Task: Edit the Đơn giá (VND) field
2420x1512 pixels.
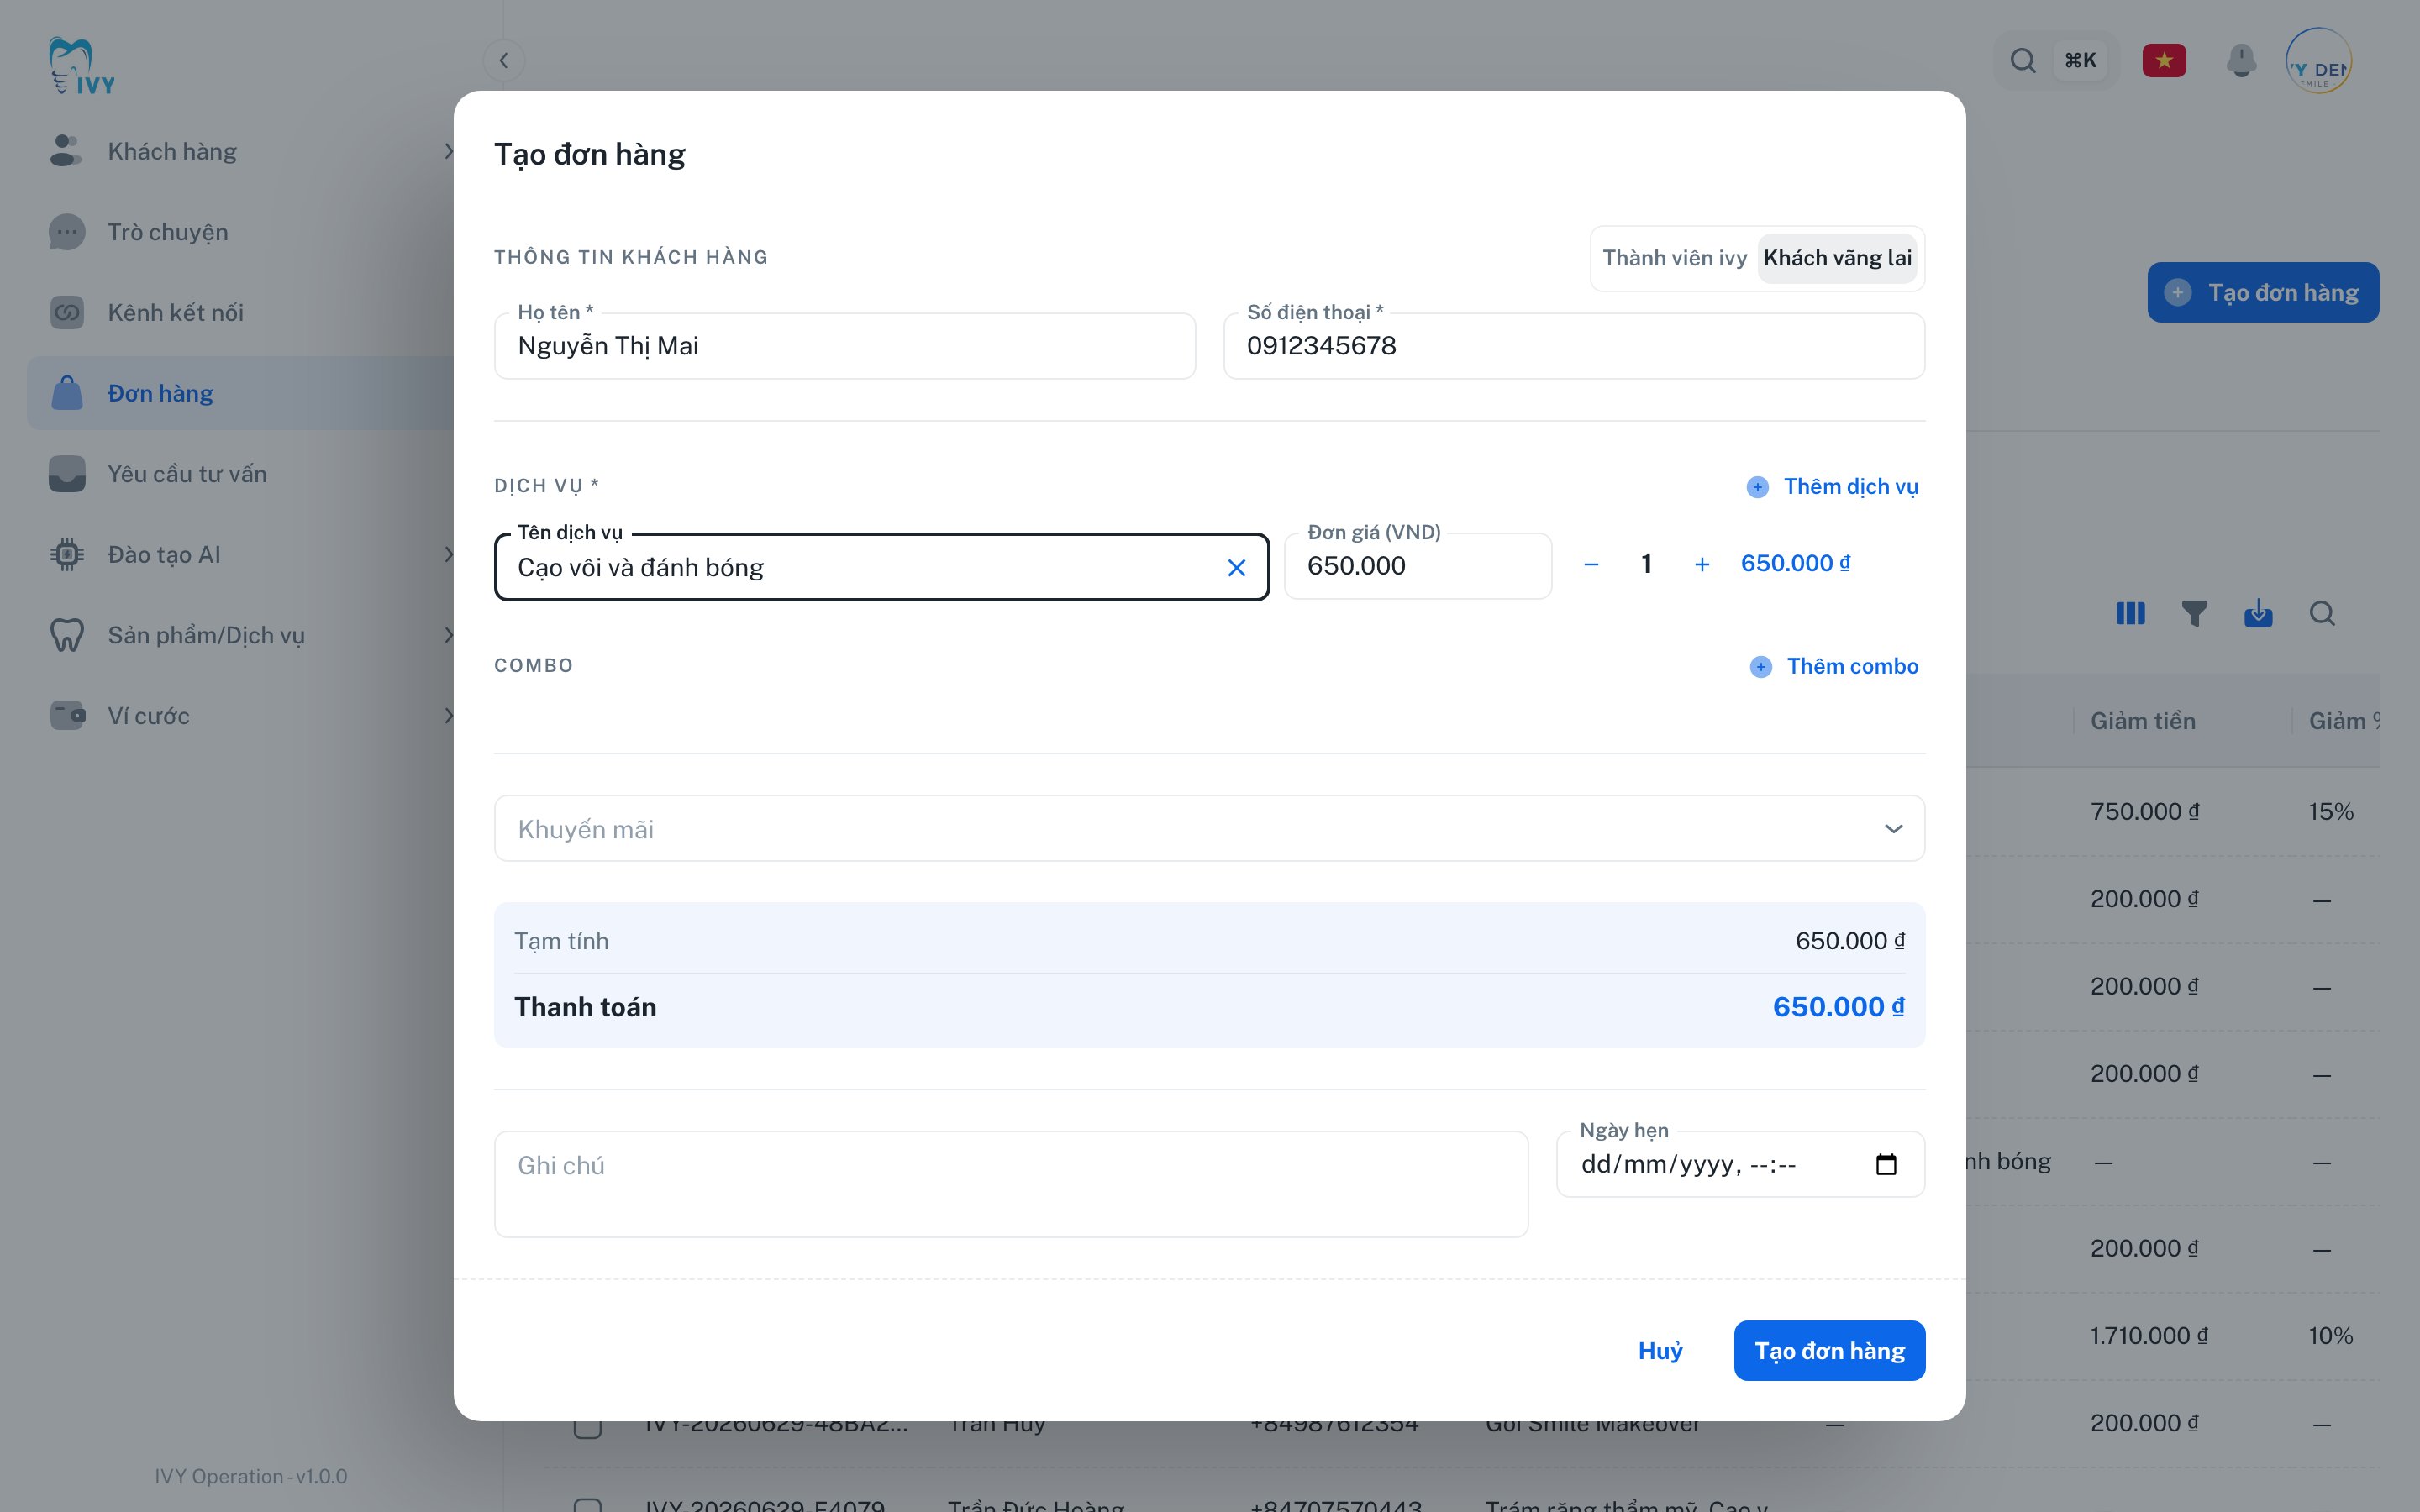Action: (x=1418, y=566)
